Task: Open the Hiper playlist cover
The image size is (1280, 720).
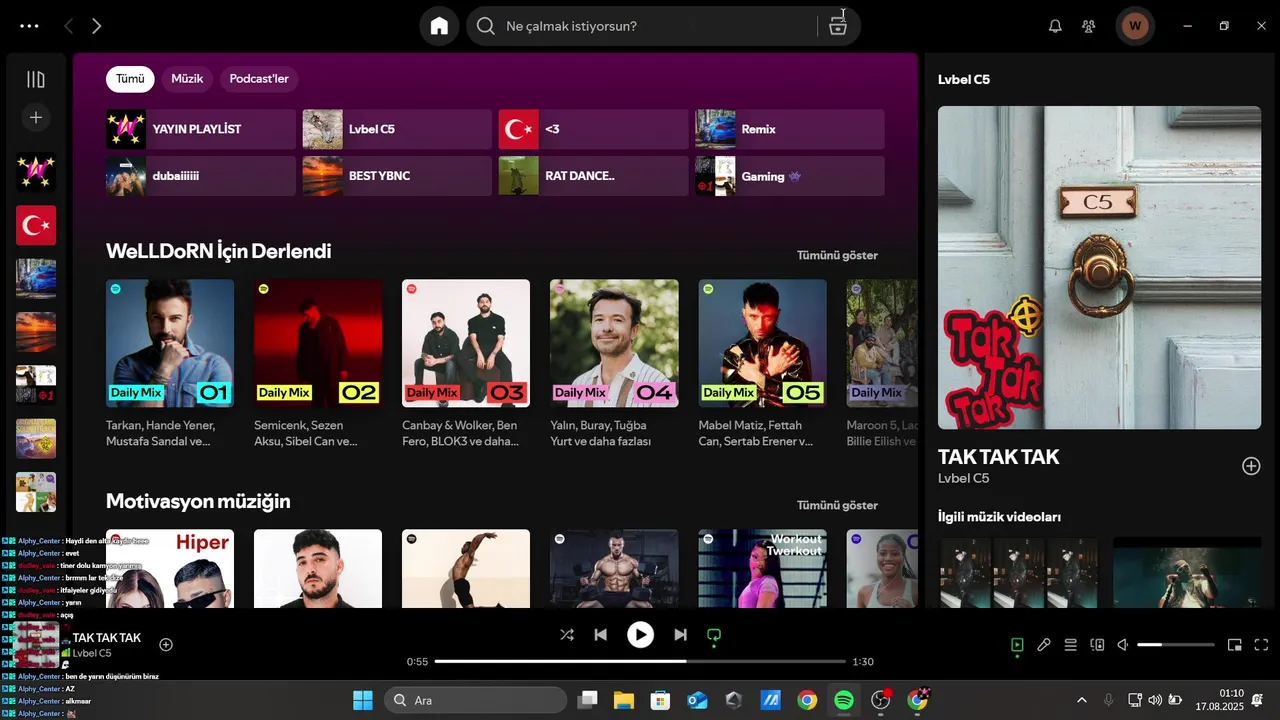Action: tap(170, 568)
